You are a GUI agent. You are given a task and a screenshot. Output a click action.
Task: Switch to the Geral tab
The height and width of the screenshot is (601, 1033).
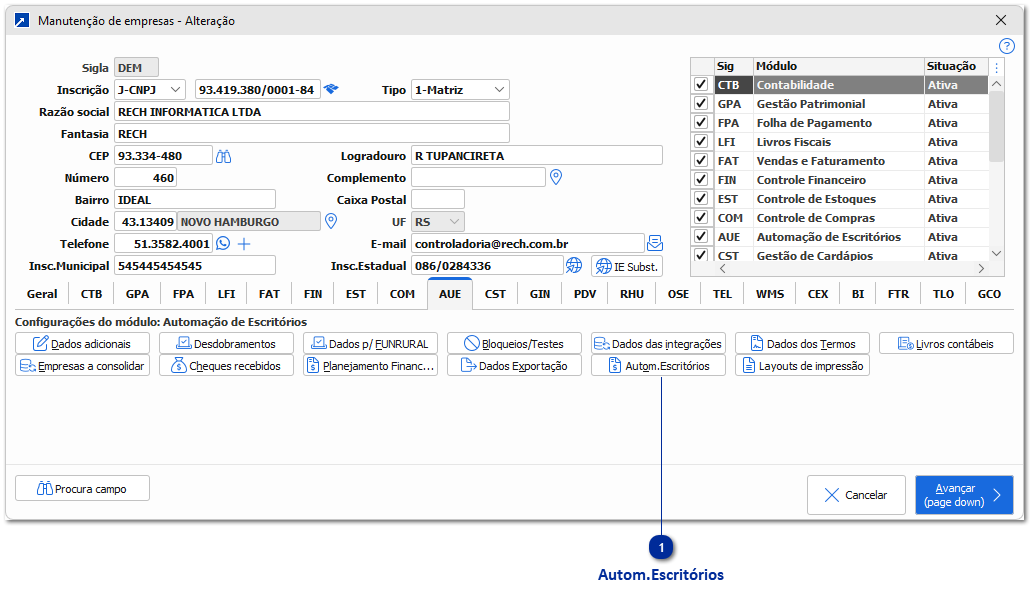(42, 294)
